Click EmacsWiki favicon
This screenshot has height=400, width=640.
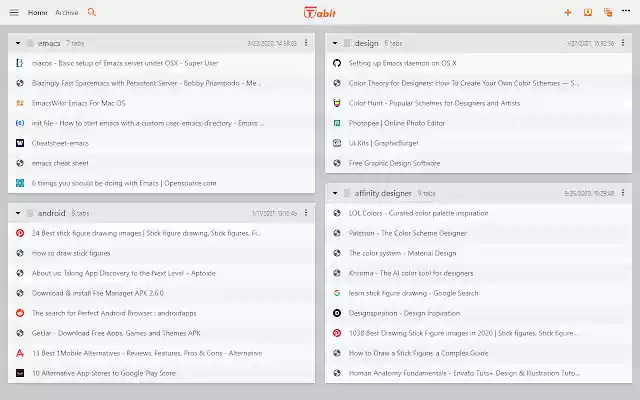[x=20, y=103]
